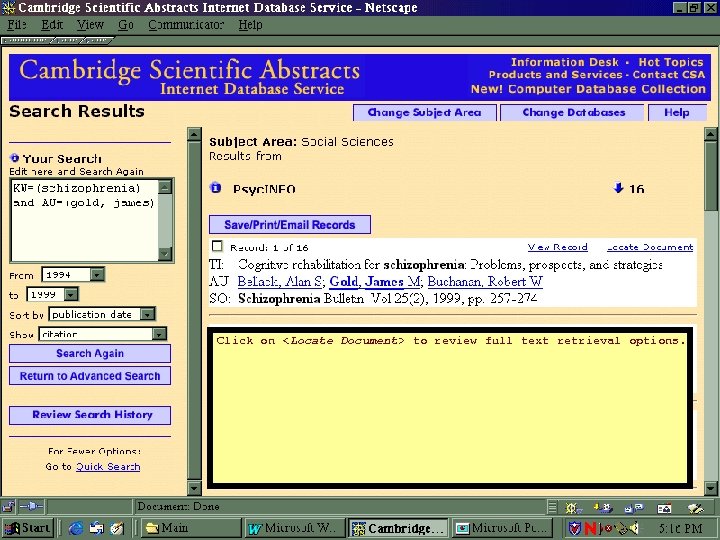Click the info icon beside Your Search
Image resolution: width=720 pixels, height=540 pixels.
pos(15,158)
